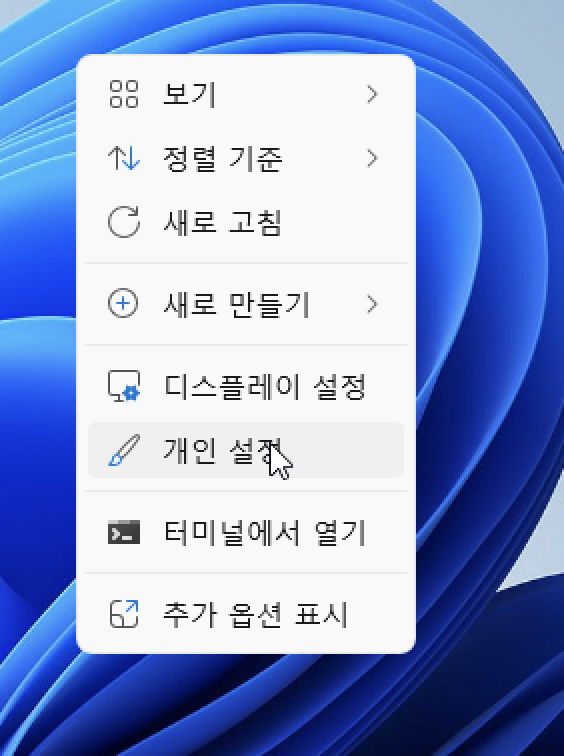Choose 터미널에서 열기 (Open in Terminal)
Viewport: 564px width, 756px height.
click(x=246, y=532)
